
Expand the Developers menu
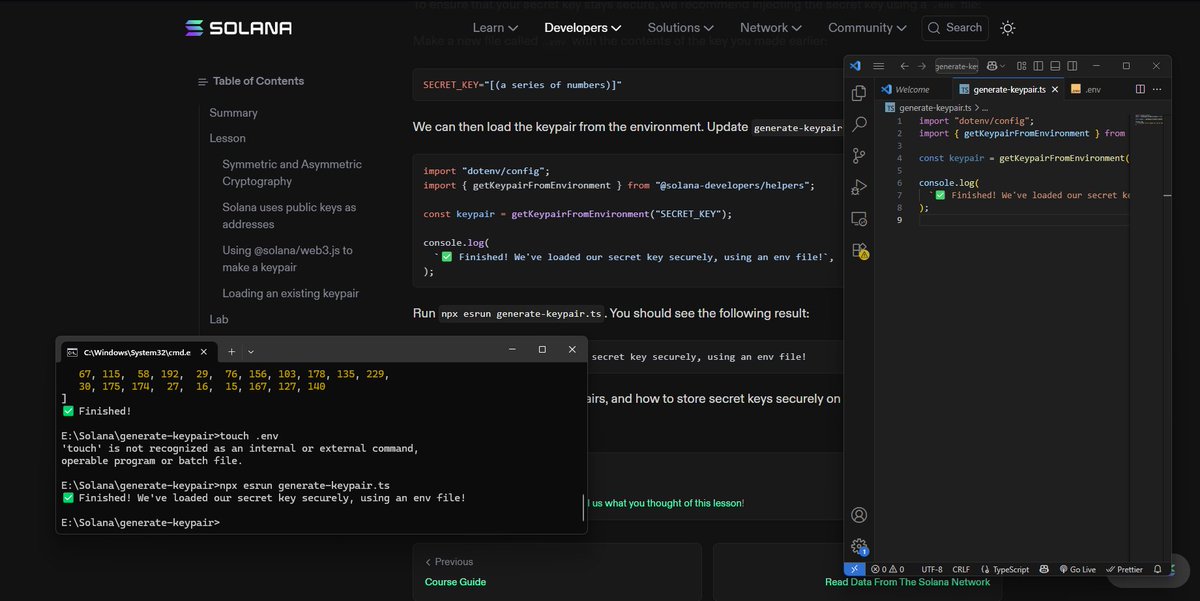pyautogui.click(x=583, y=28)
